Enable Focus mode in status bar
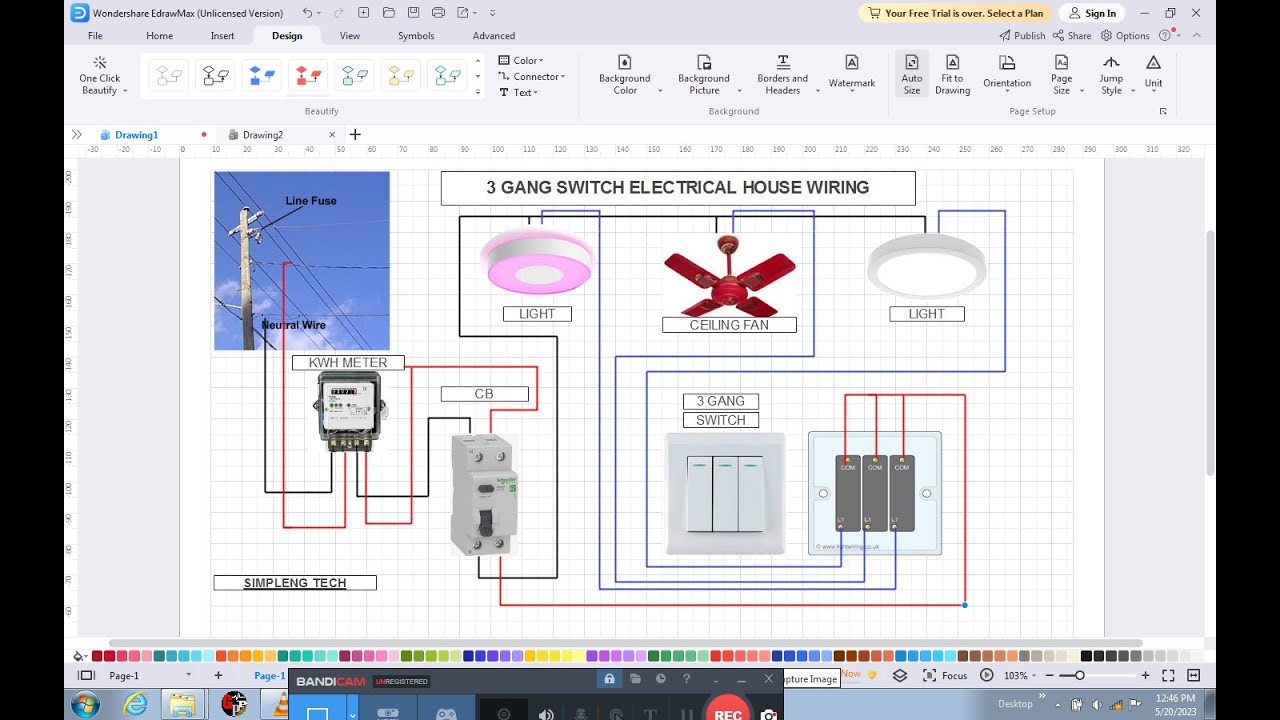Viewport: 1280px width, 720px height. click(x=945, y=676)
